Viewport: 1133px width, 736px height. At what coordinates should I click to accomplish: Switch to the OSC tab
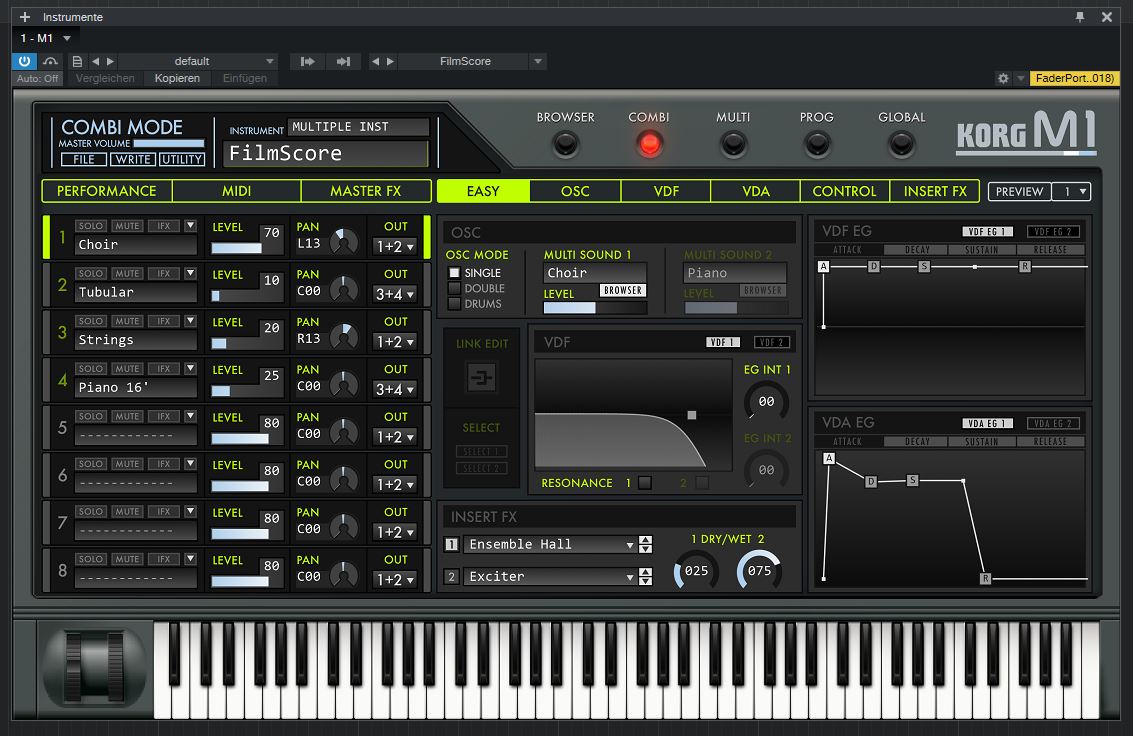click(x=575, y=191)
